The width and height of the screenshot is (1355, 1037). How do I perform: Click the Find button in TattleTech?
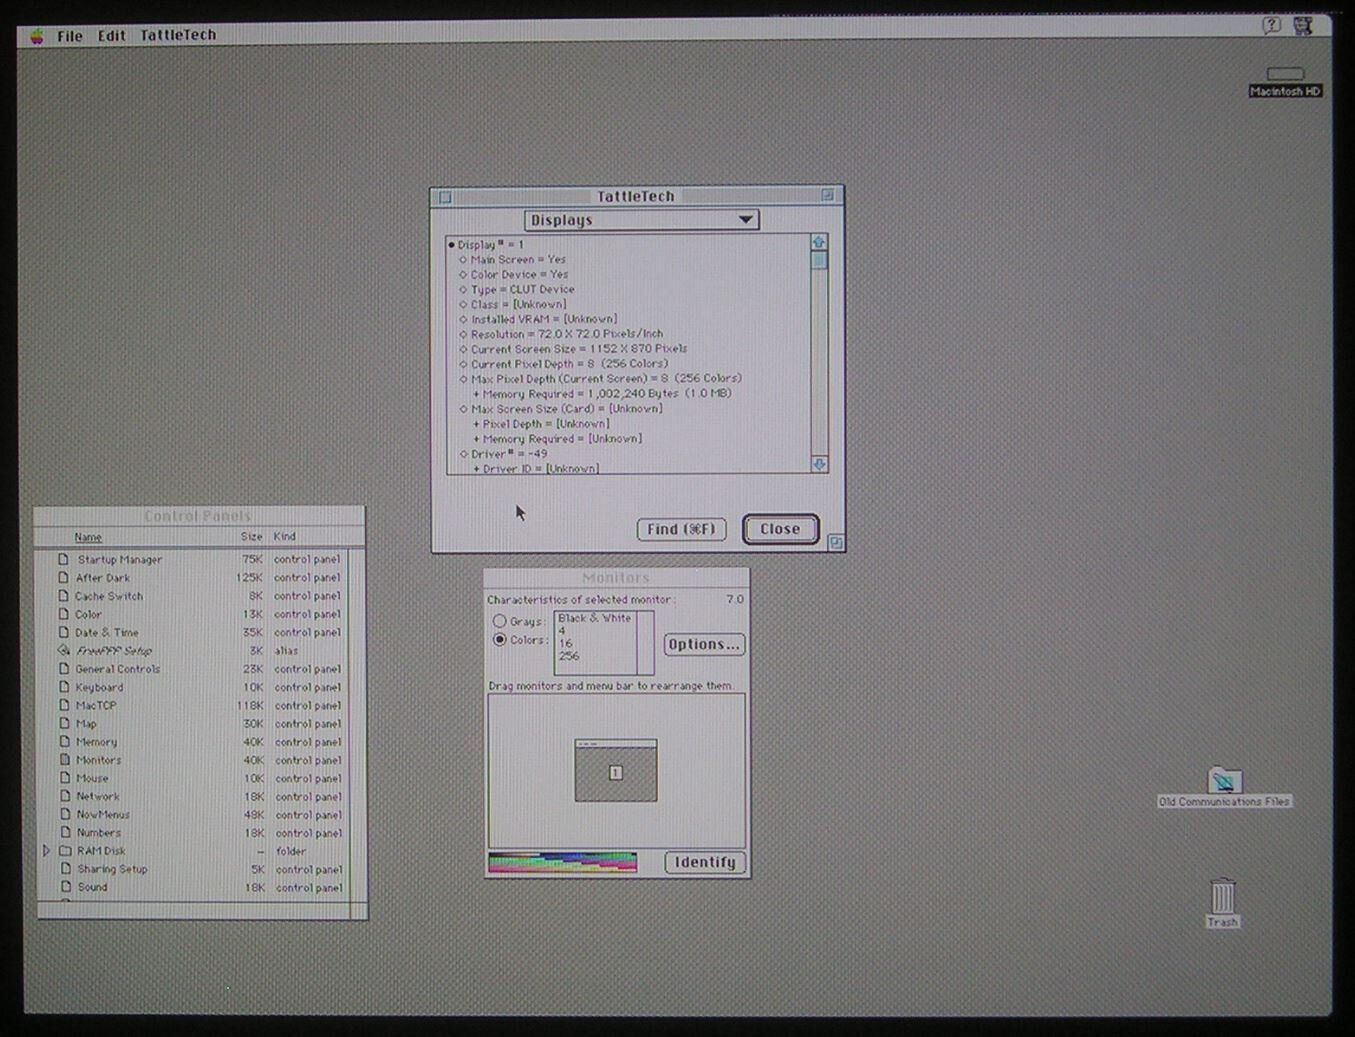[x=681, y=529]
